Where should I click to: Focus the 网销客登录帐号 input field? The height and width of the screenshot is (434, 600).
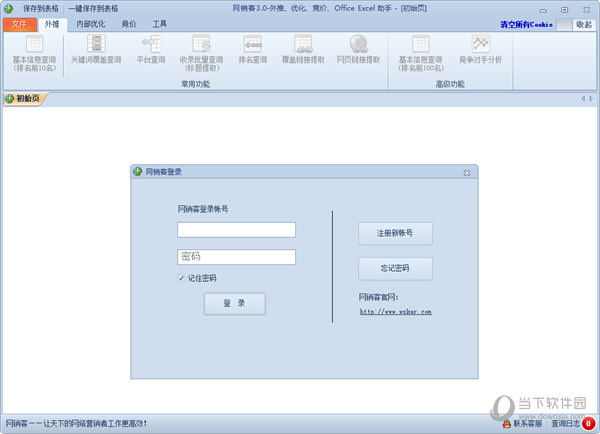tap(236, 230)
